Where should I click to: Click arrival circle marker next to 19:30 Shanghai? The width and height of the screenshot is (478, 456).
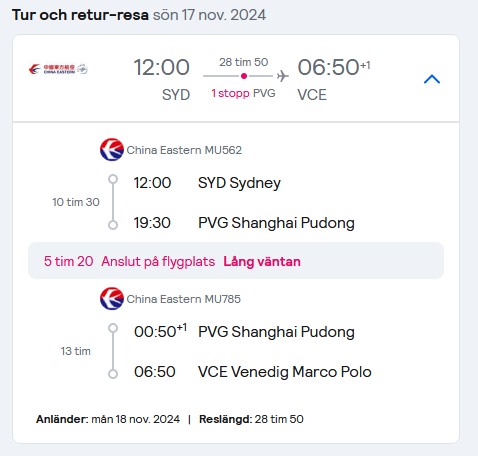tap(113, 225)
